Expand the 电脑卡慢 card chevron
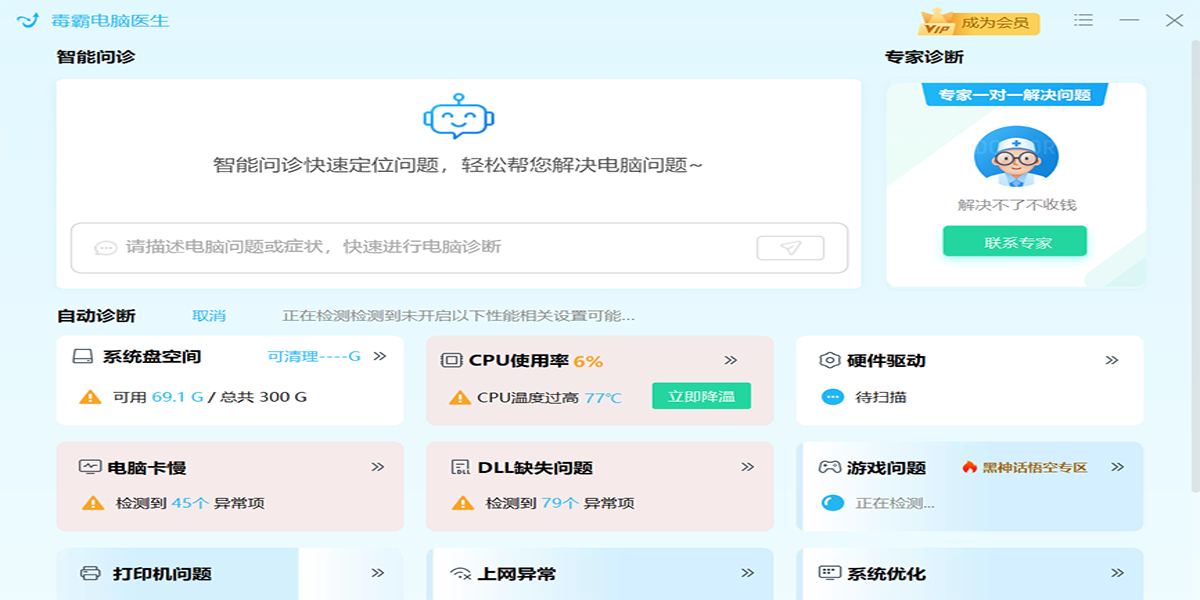 pyautogui.click(x=378, y=467)
